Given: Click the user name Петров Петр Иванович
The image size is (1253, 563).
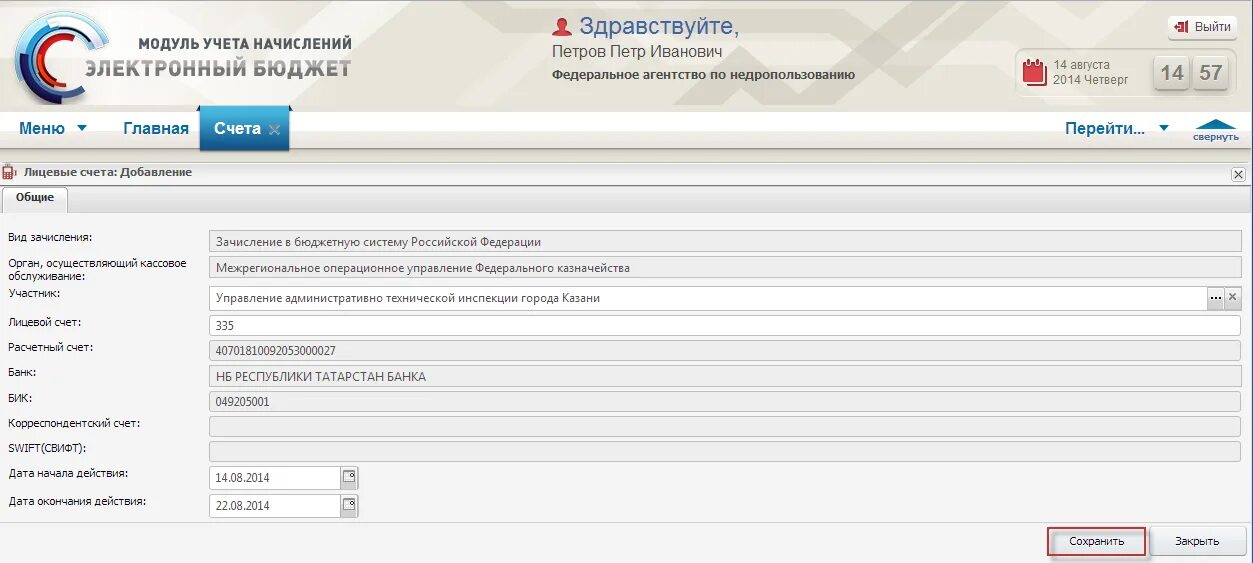Looking at the screenshot, I should click(637, 52).
